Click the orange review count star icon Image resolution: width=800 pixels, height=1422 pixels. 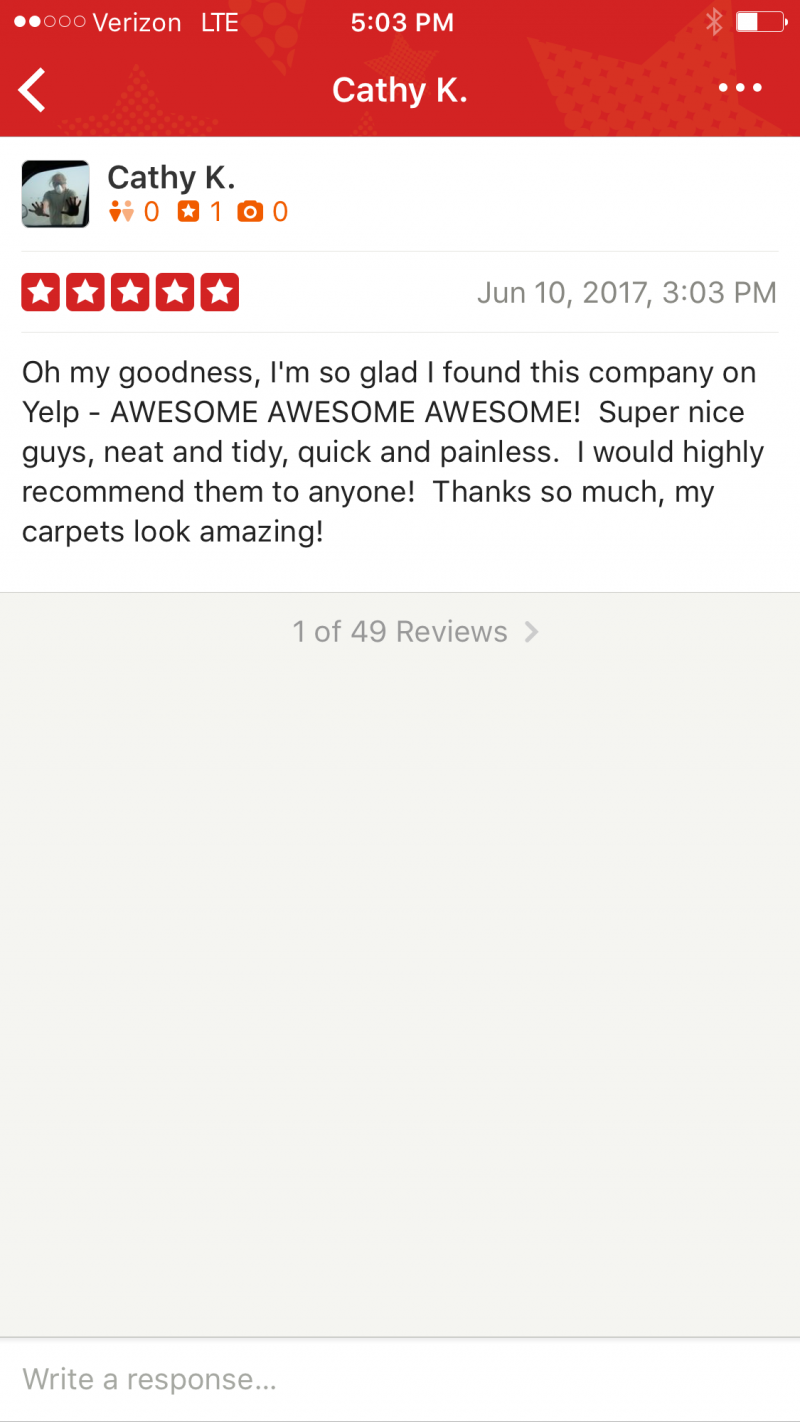(188, 212)
